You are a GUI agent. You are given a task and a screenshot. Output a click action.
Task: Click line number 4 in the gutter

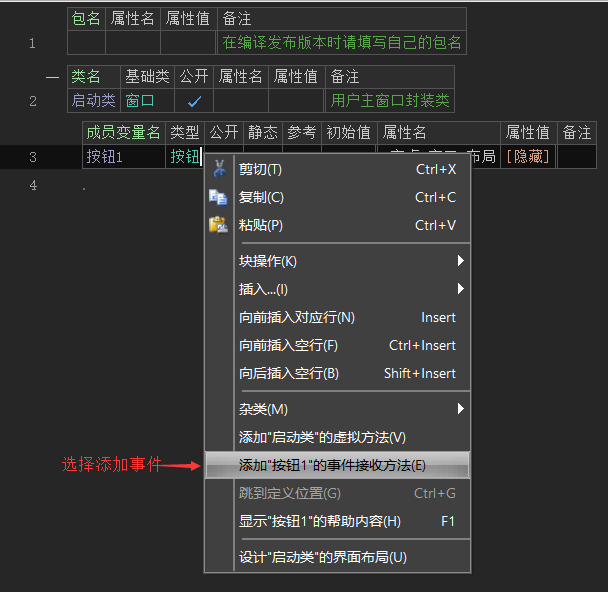(33, 185)
